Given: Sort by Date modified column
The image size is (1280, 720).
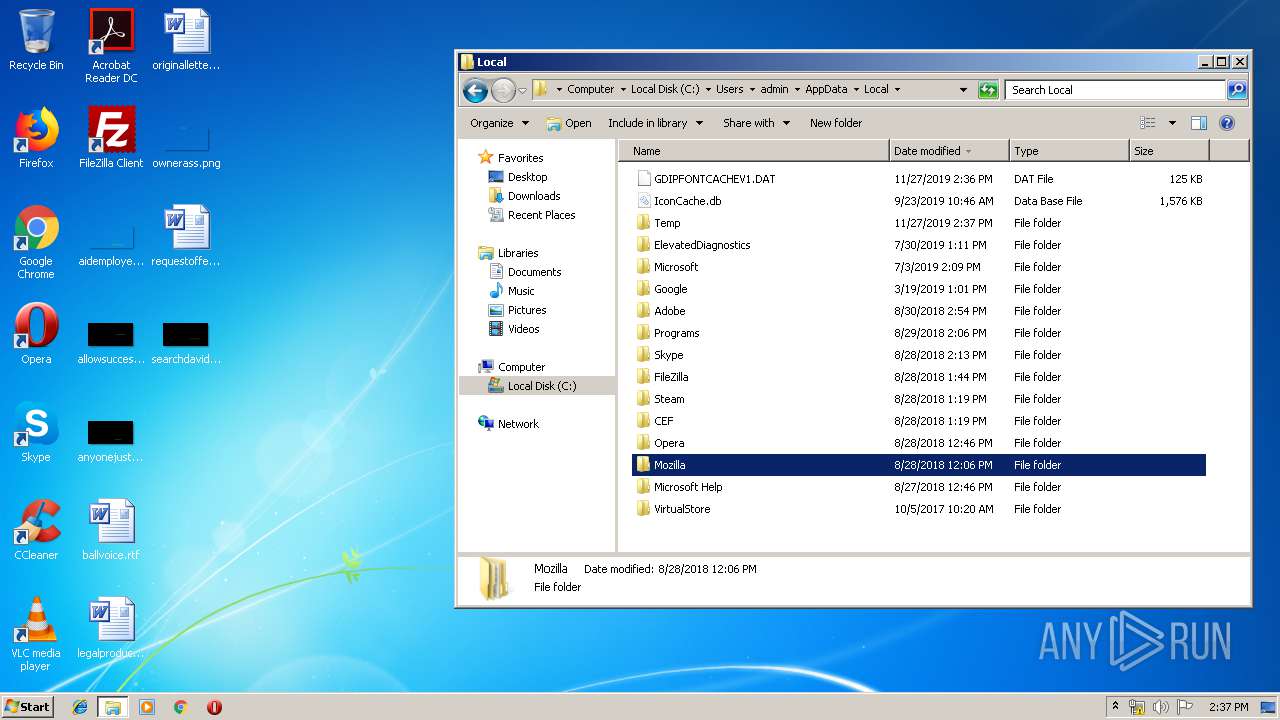Looking at the screenshot, I should tap(949, 151).
